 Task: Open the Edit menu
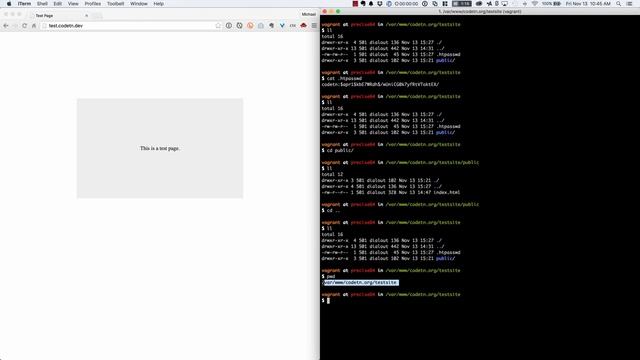pos(58,4)
